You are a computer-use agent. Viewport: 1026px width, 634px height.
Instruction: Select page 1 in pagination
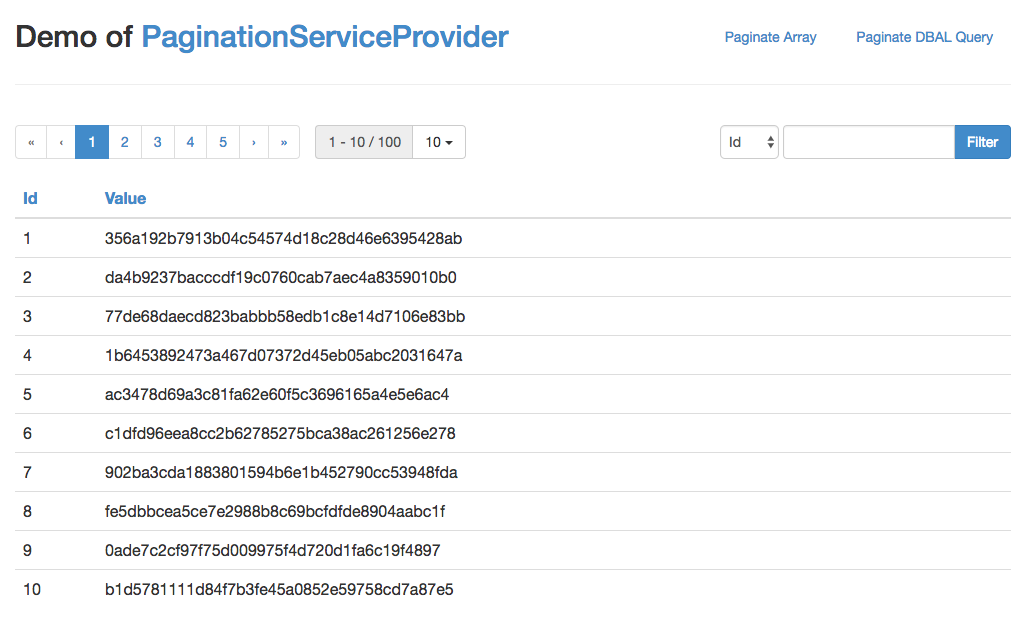click(92, 142)
